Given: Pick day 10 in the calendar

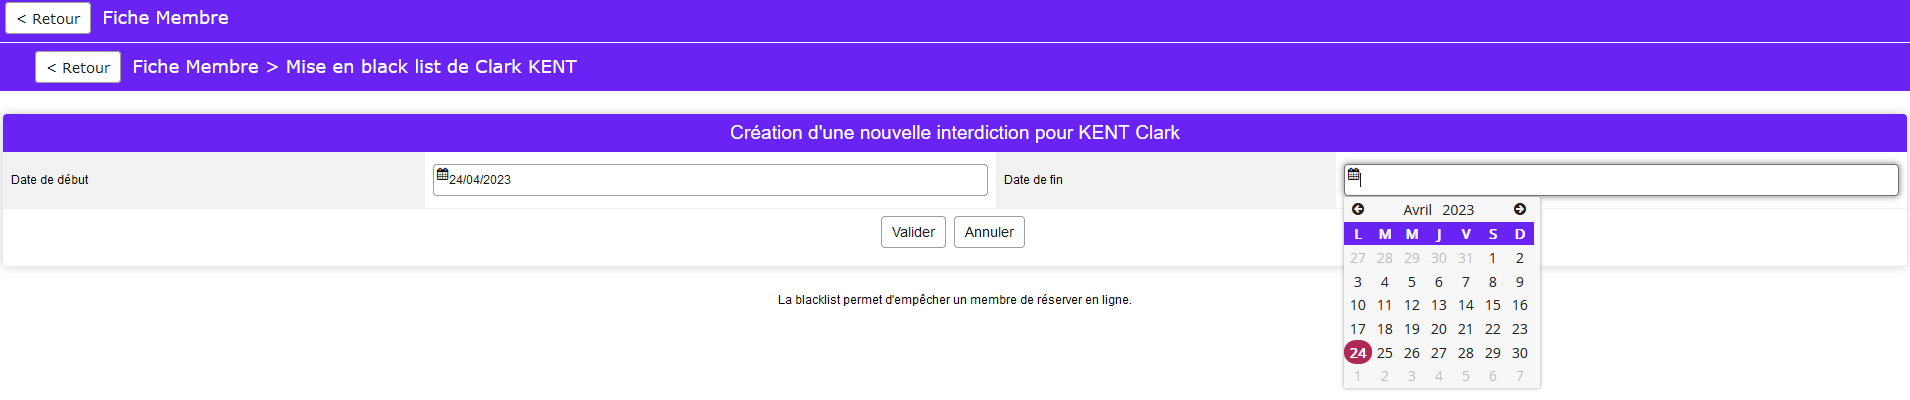Looking at the screenshot, I should (x=1358, y=305).
